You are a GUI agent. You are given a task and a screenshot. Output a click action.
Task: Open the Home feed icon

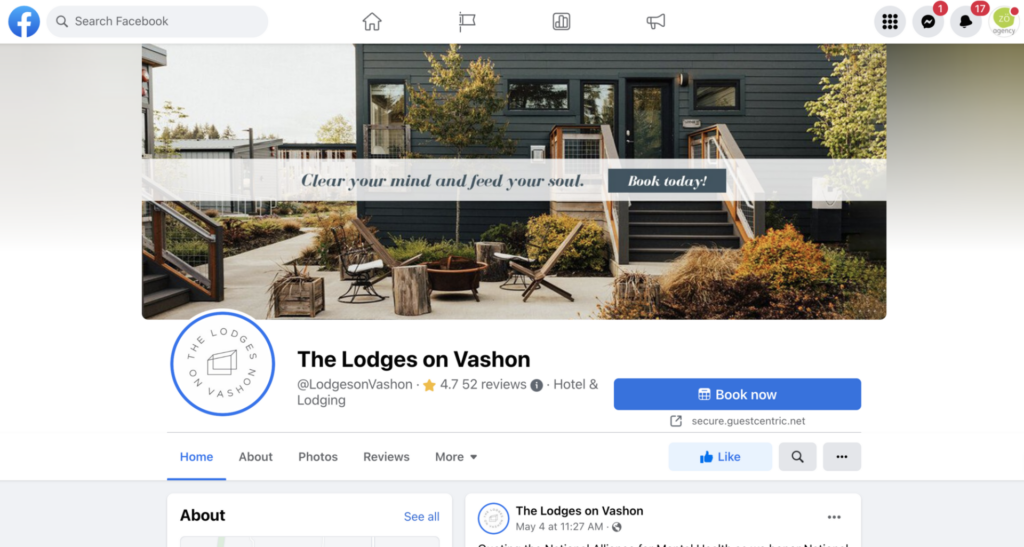pyautogui.click(x=372, y=22)
